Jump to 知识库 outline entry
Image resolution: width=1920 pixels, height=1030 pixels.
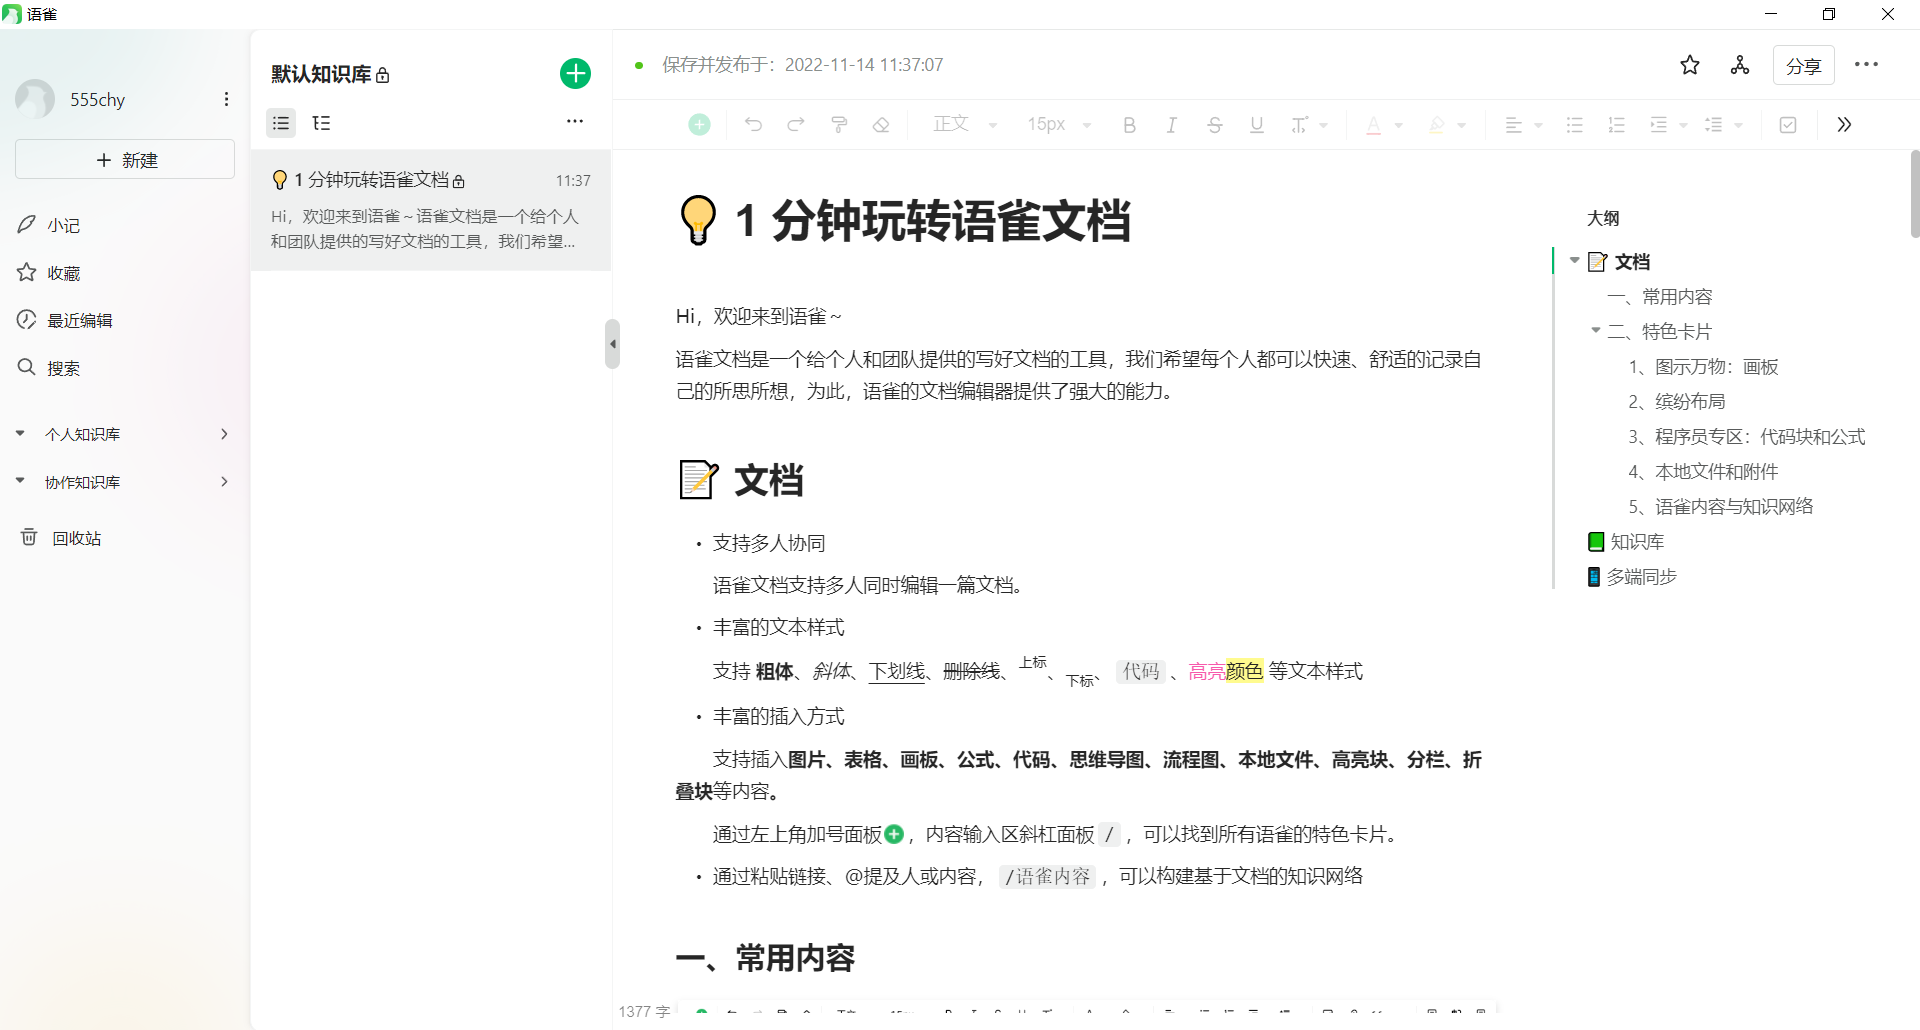pyautogui.click(x=1626, y=542)
